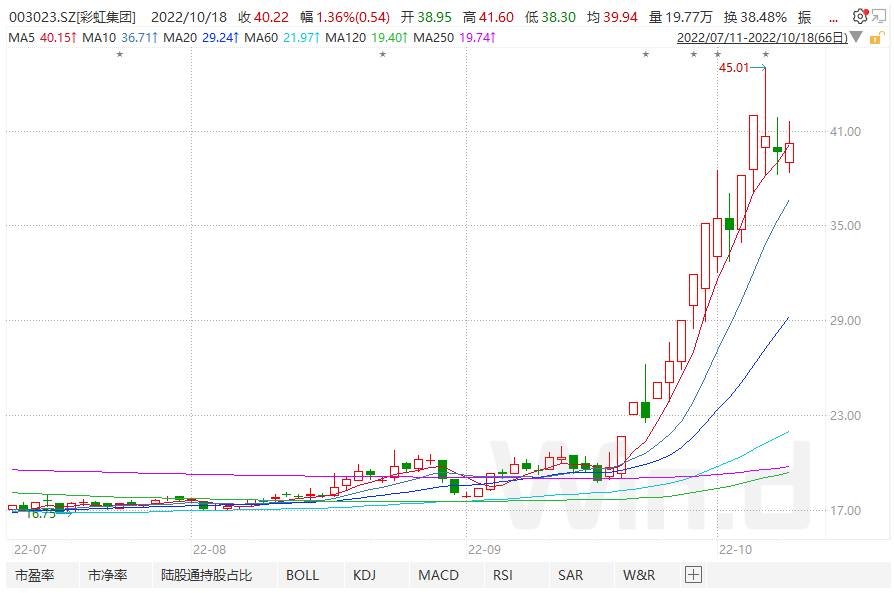Click the 23.00 price axis label
This screenshot has height=593, width=894.
pyautogui.click(x=845, y=415)
